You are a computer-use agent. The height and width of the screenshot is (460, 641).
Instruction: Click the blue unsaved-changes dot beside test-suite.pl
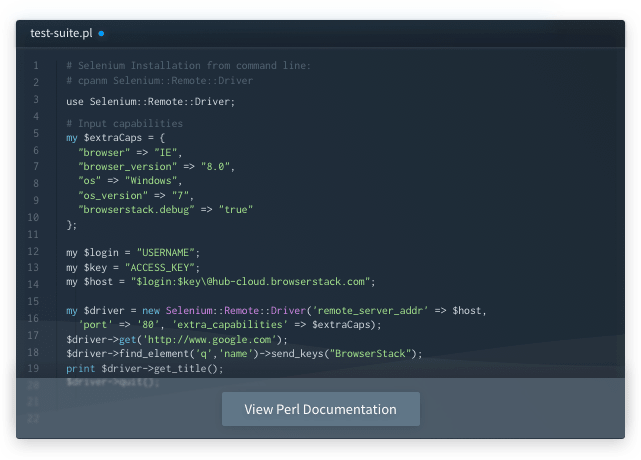101,34
